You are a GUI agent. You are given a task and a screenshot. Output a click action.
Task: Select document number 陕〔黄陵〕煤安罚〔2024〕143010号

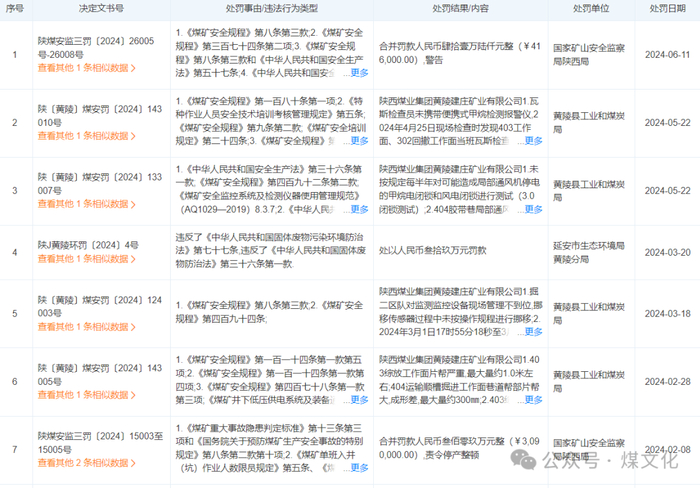100,116
